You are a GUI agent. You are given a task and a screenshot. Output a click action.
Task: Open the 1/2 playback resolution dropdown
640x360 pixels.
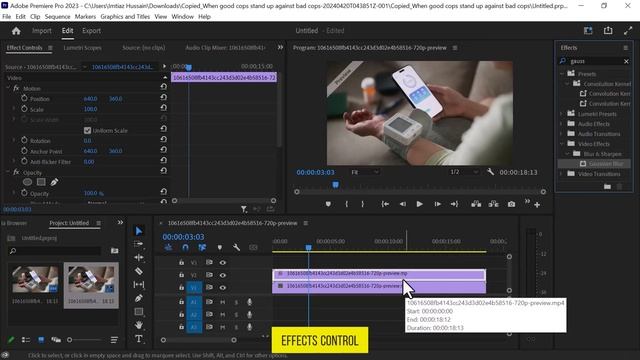point(464,172)
